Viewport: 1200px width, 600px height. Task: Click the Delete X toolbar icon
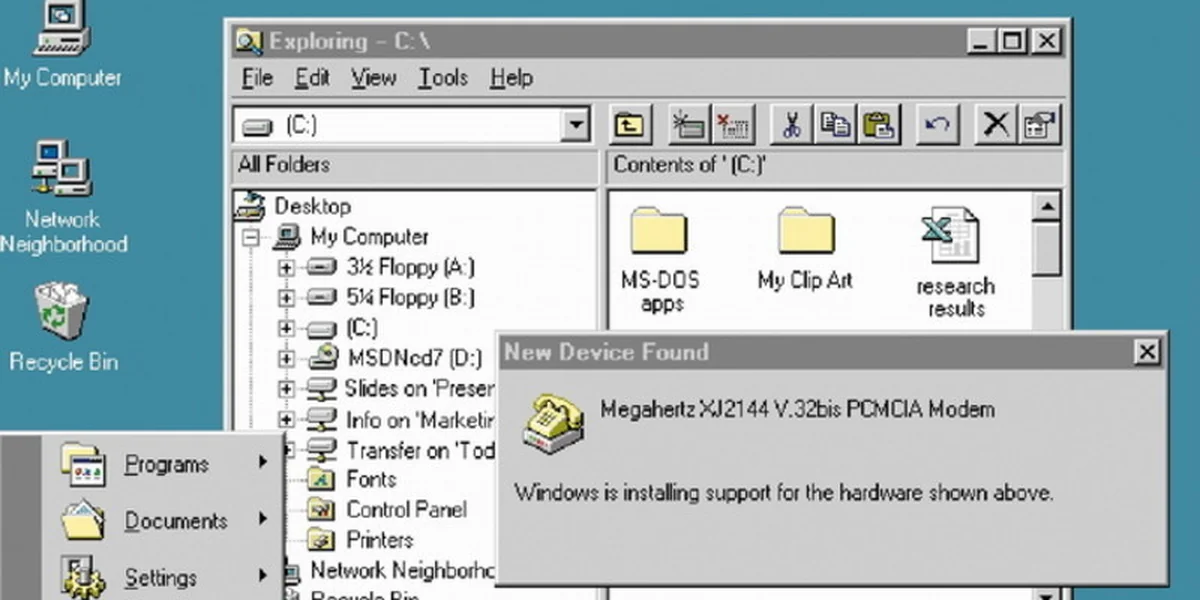point(995,125)
